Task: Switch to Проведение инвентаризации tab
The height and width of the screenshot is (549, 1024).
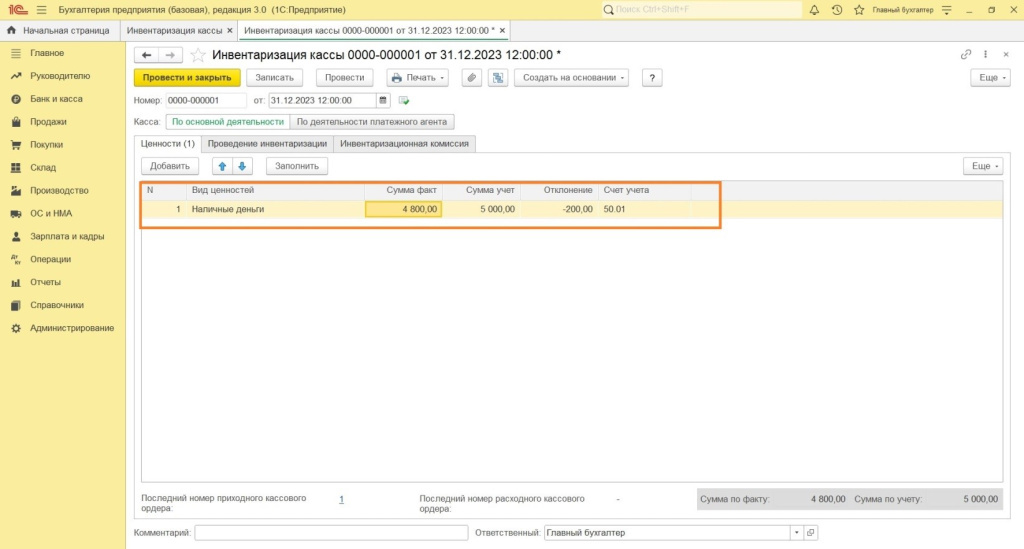Action: pos(267,144)
